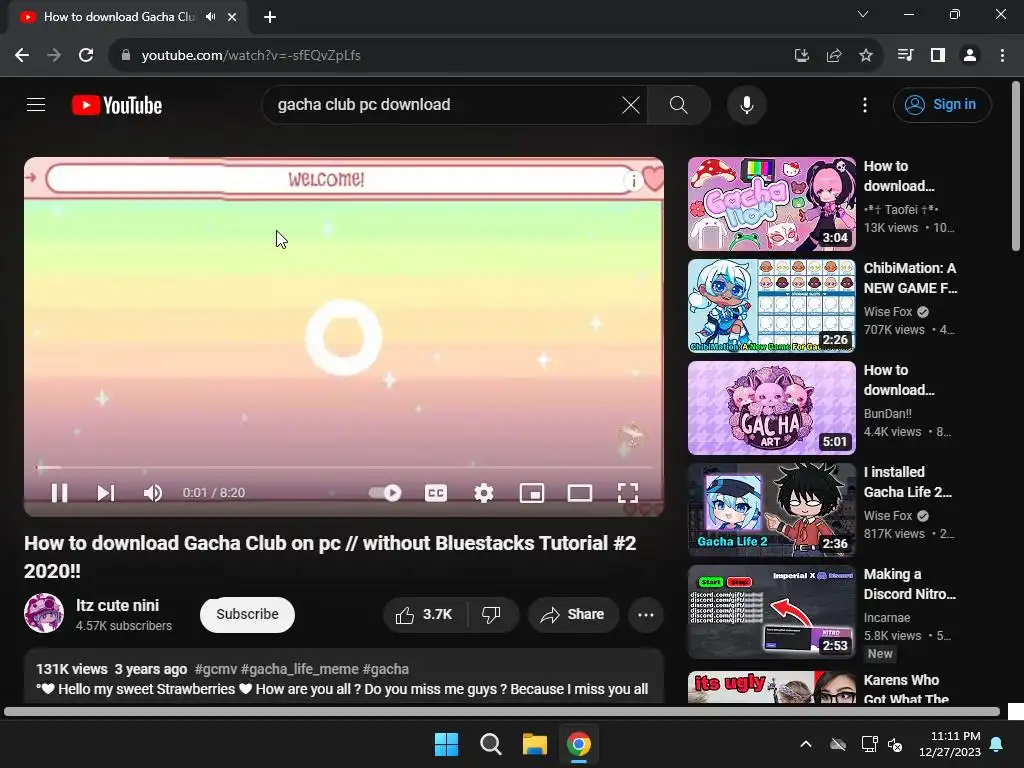Open Itz cute nini channel name
Screen dimensions: 1024x768
tap(118, 605)
